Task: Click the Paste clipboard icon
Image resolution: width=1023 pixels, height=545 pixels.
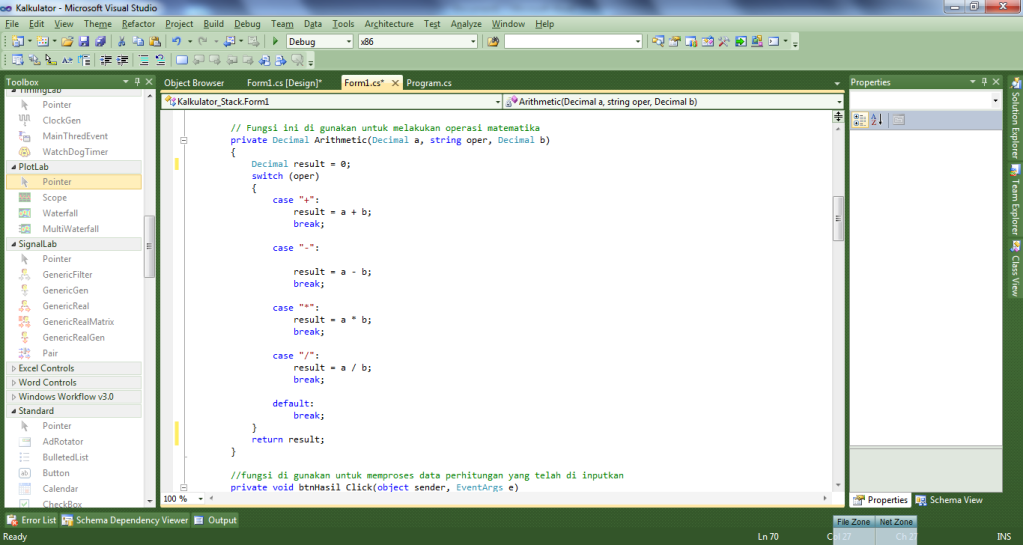Action: tap(155, 41)
